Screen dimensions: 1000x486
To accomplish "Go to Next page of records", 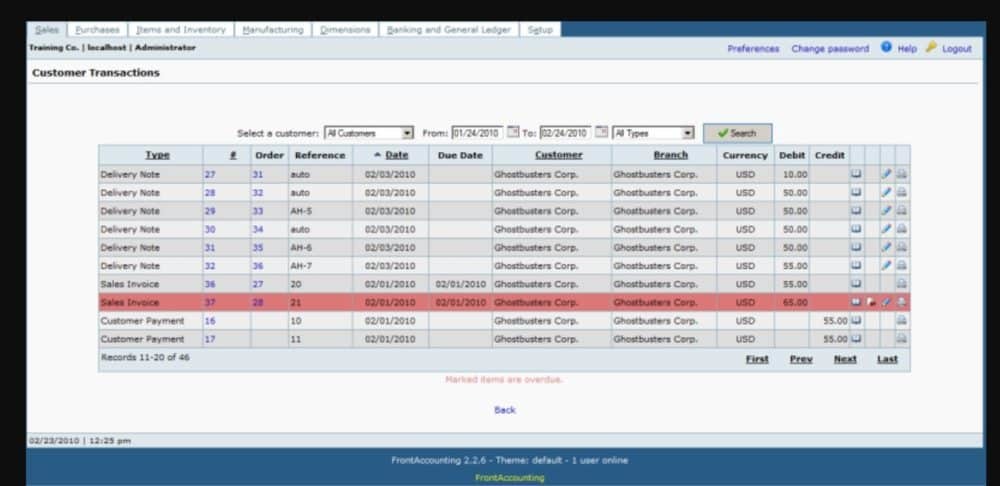I will [845, 359].
